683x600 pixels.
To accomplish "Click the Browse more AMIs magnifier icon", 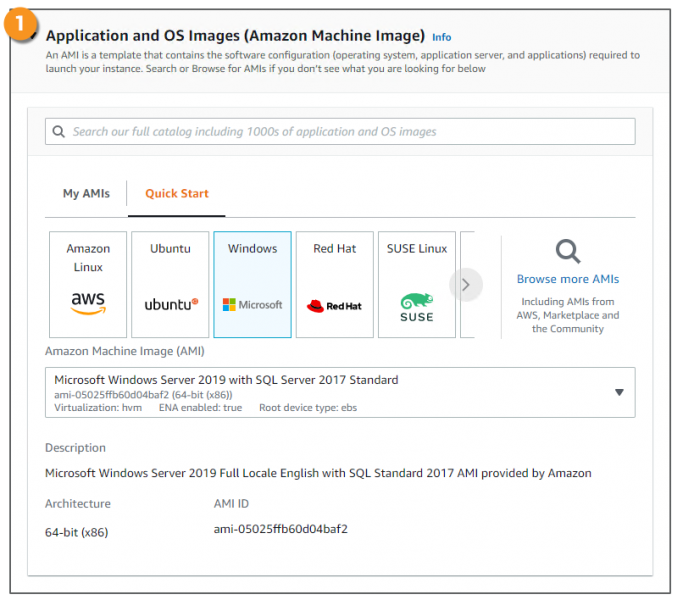I will 568,251.
